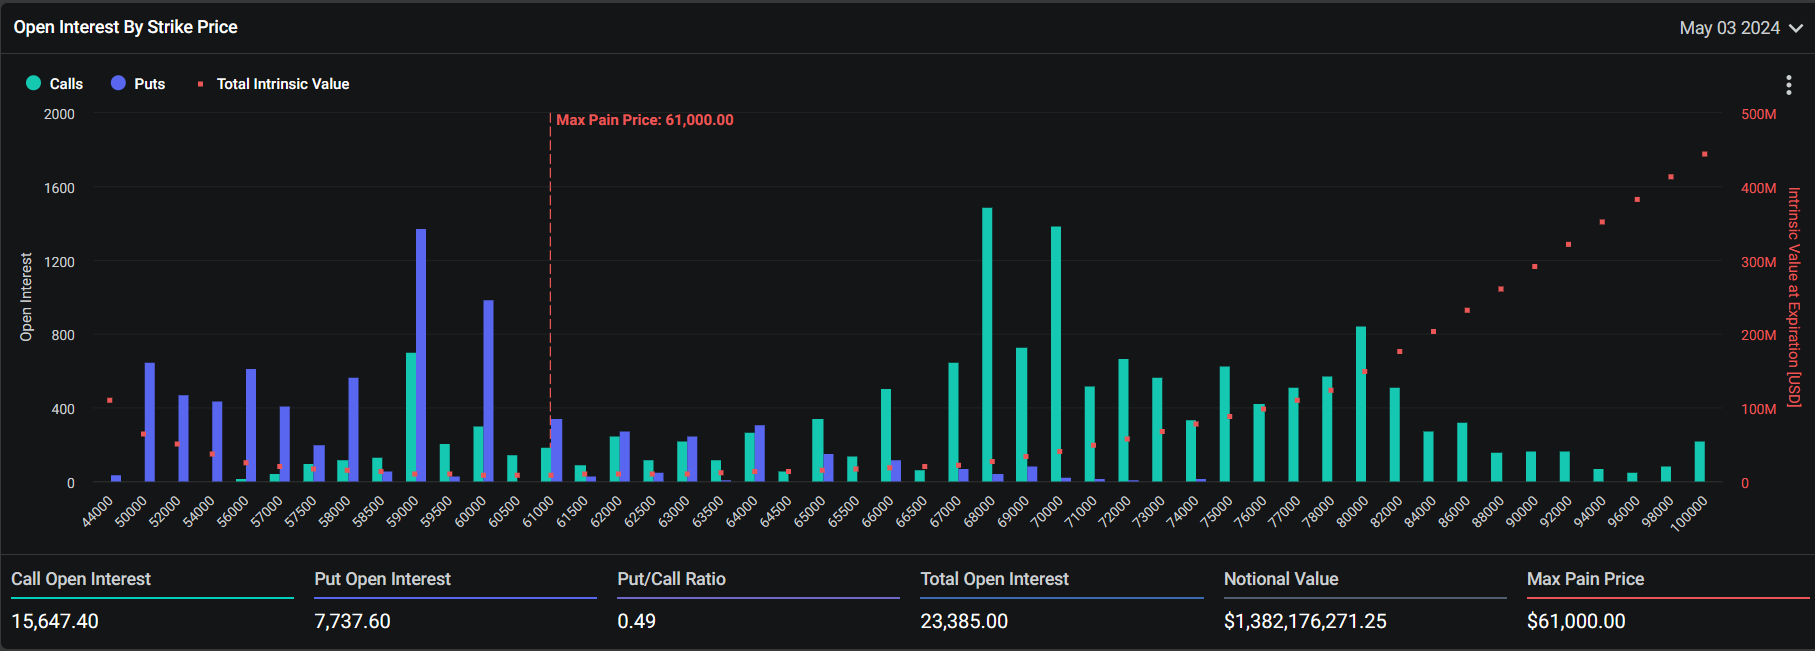Click the Put/Call Ratio stat header

pyautogui.click(x=671, y=579)
